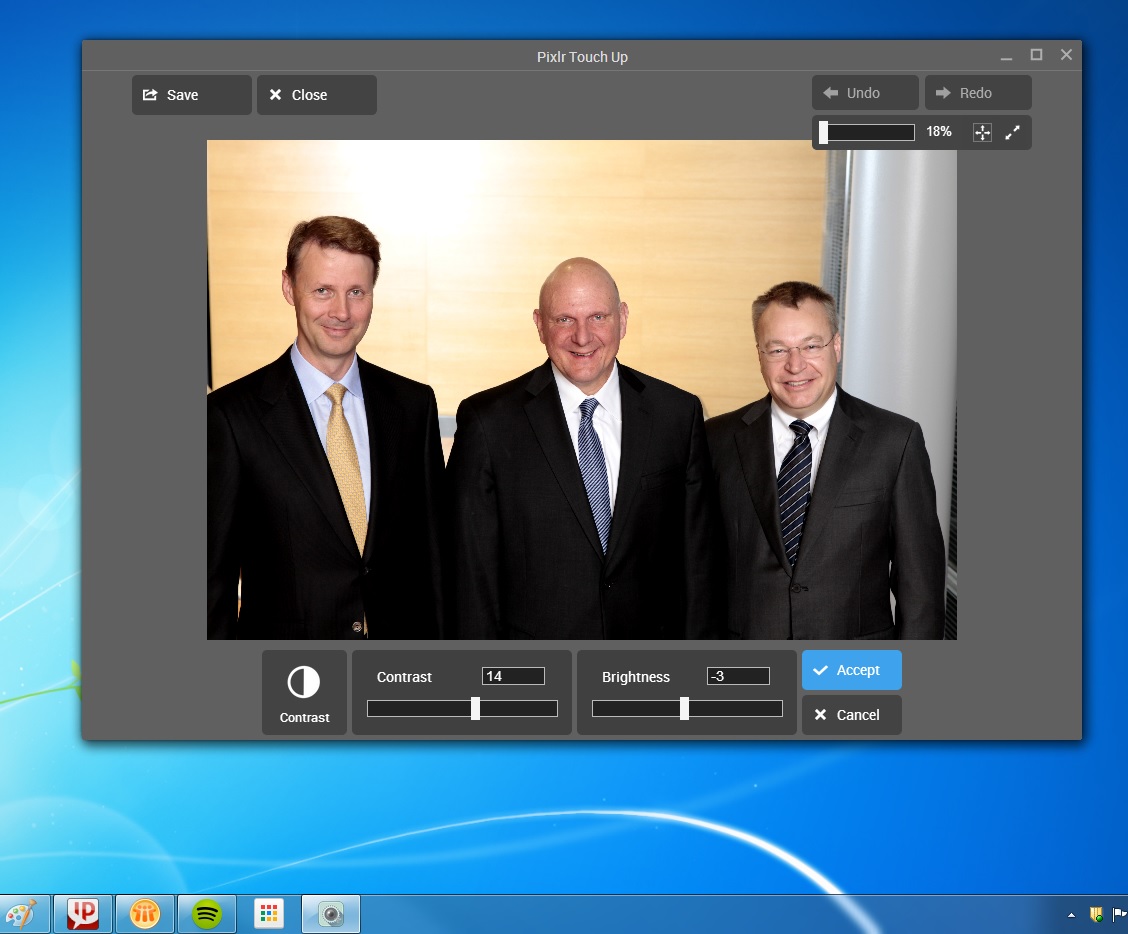1128x934 pixels.
Task: Open the Paint icon in the taskbar
Action: 21,914
